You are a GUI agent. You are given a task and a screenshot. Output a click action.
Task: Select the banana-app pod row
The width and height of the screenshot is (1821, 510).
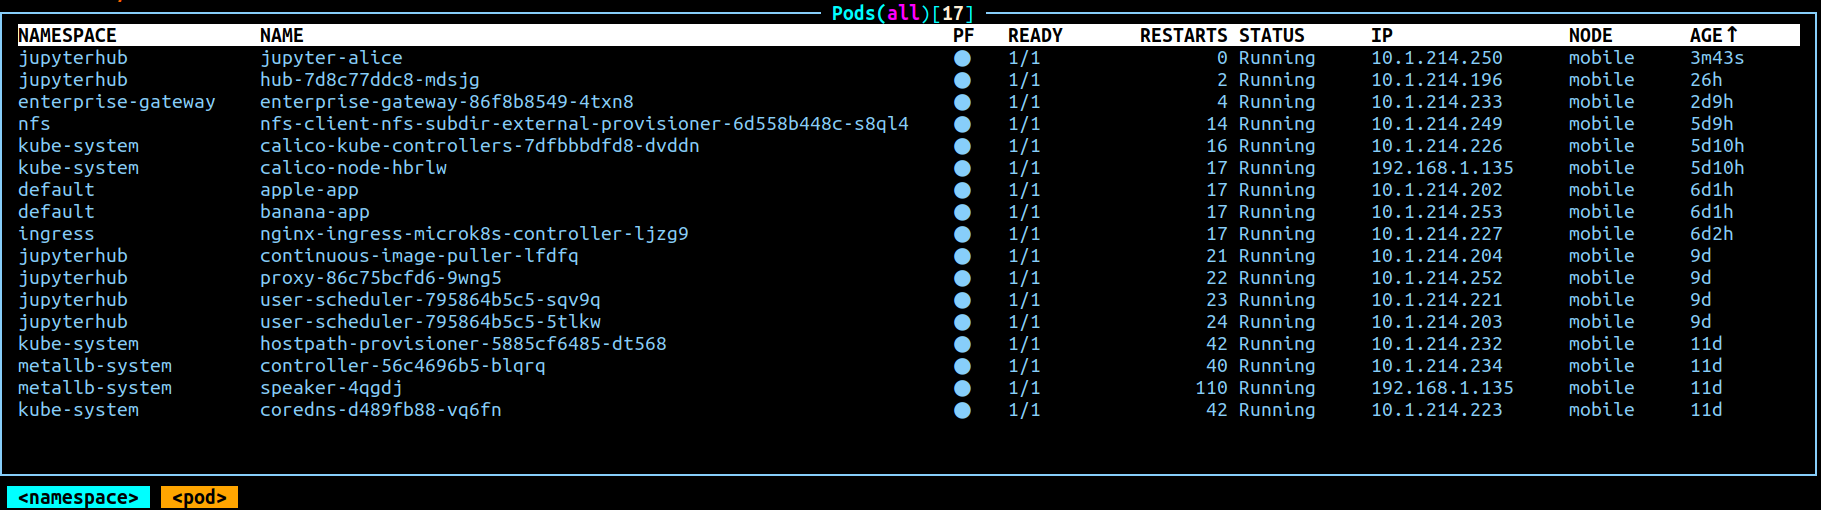[x=908, y=212]
